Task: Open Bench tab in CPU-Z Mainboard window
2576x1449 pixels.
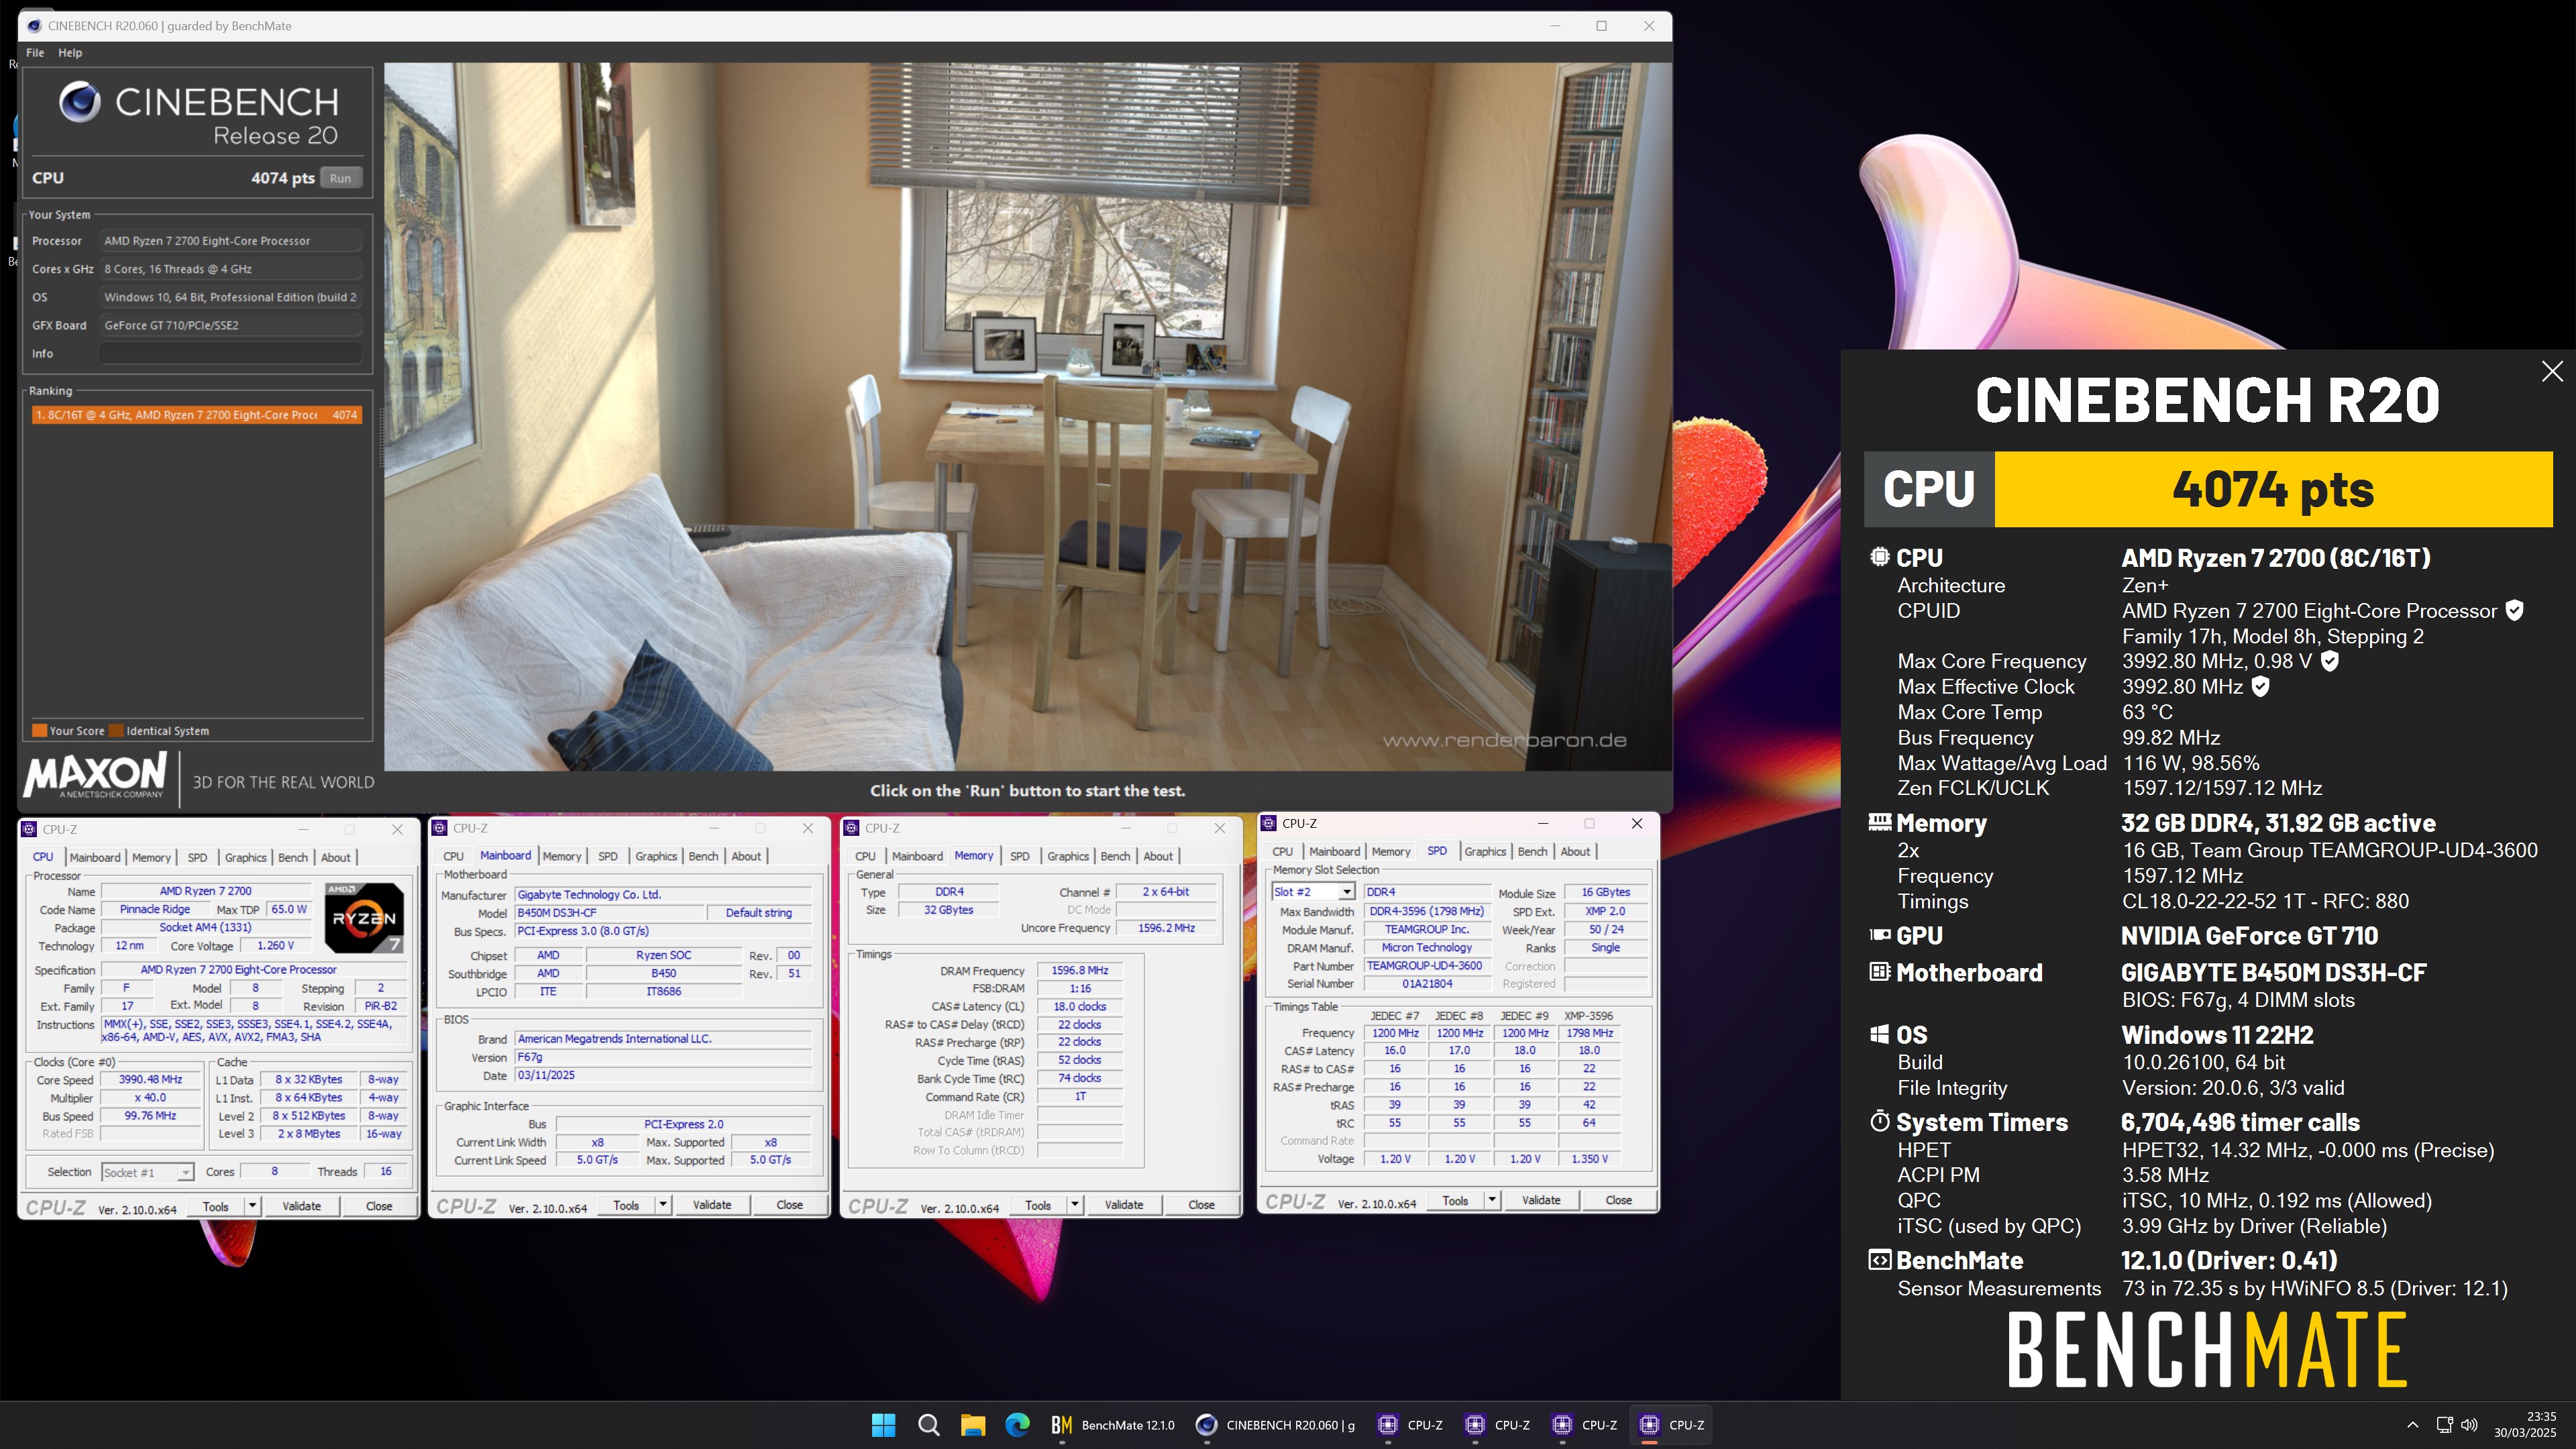Action: click(x=703, y=856)
